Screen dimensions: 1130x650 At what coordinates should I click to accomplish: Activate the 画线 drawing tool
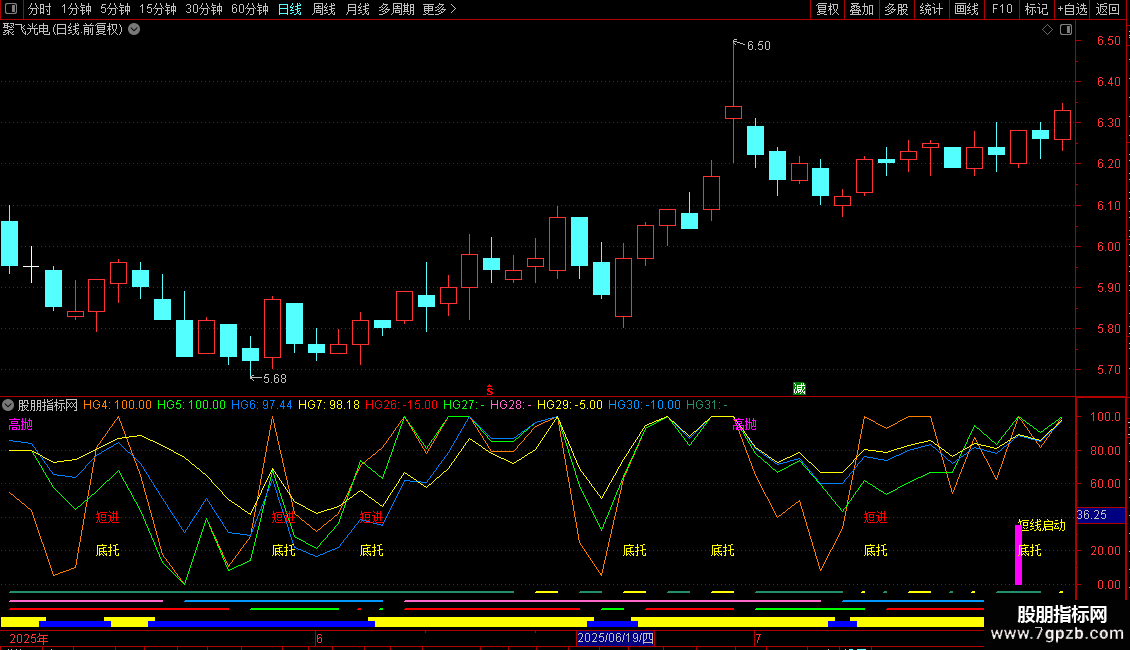966,9
